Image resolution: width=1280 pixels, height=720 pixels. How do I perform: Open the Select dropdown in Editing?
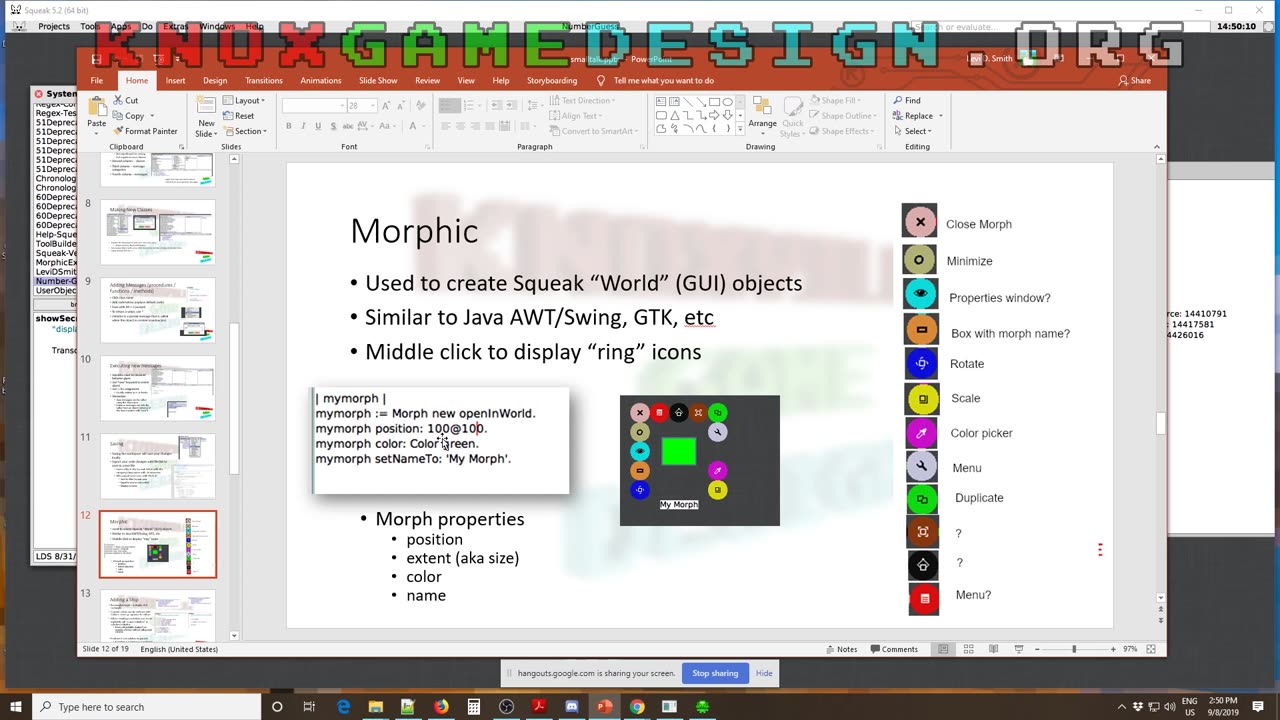(913, 131)
